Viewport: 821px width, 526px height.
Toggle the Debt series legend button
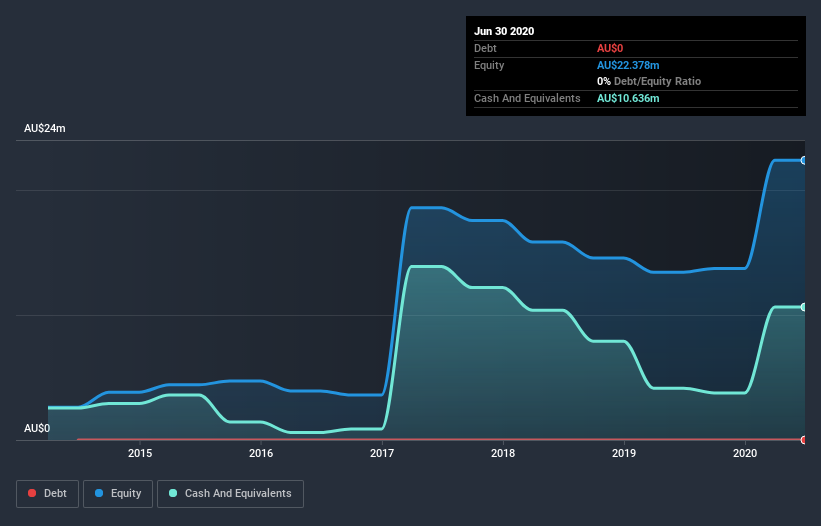(x=47, y=494)
